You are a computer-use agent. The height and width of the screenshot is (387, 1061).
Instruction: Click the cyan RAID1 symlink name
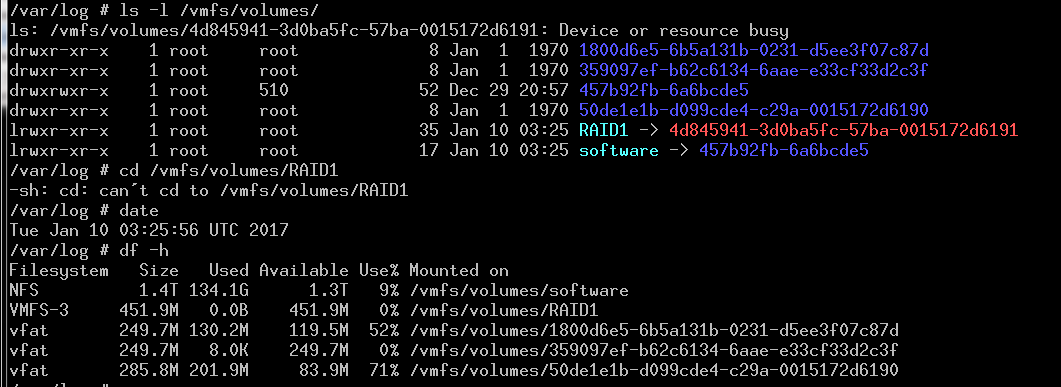click(604, 130)
